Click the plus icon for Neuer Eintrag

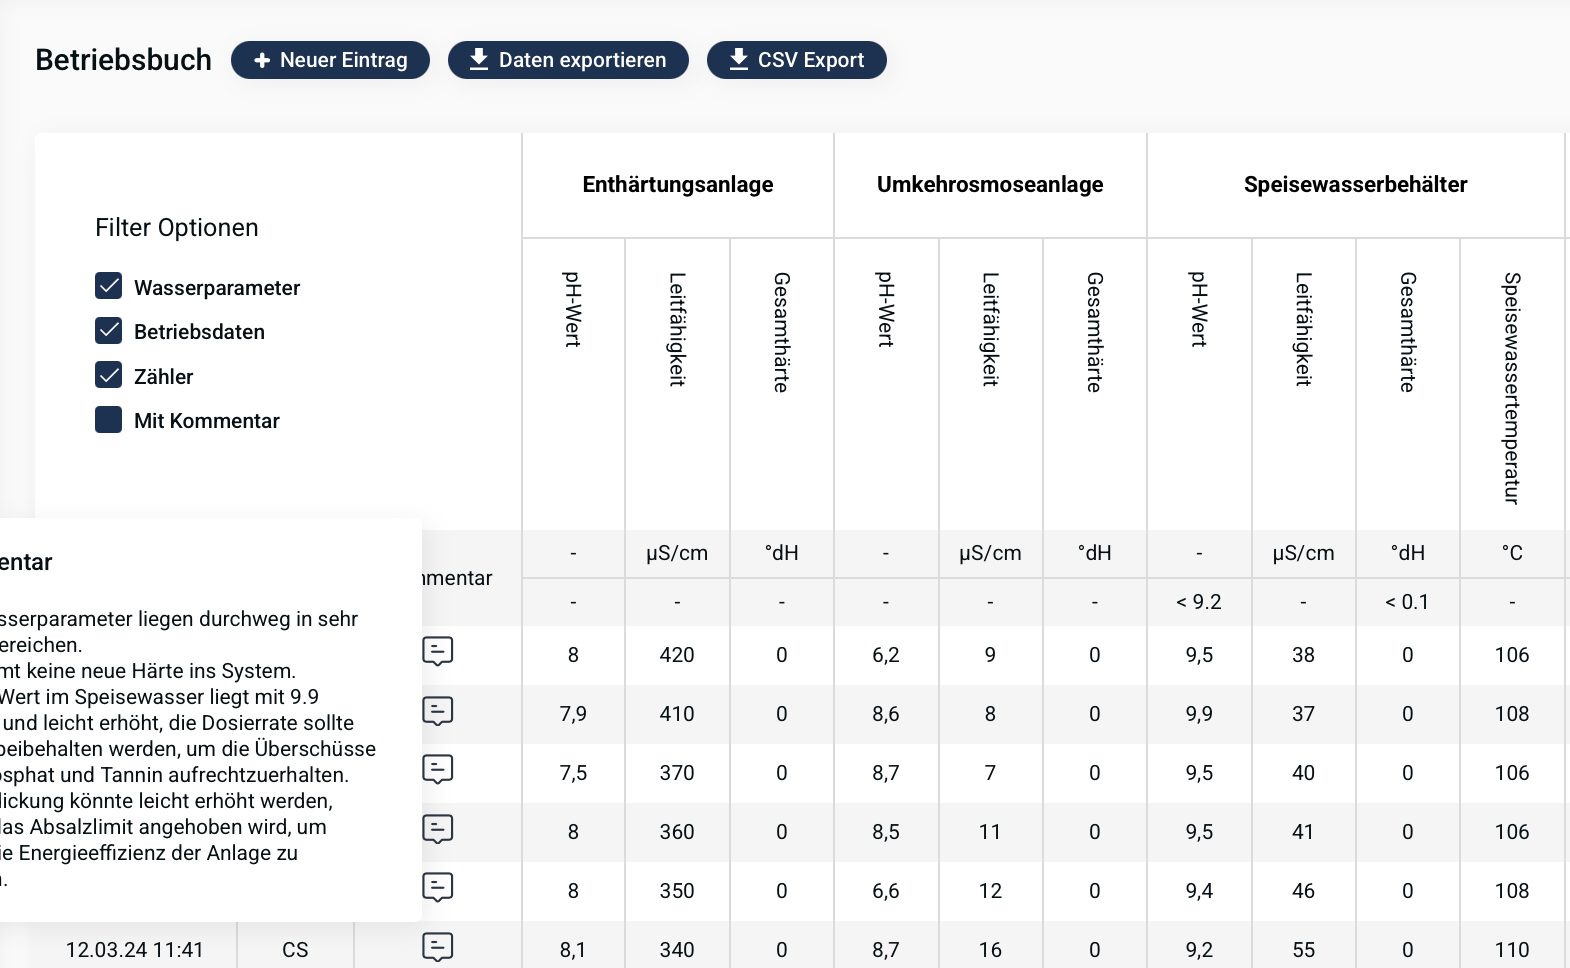pos(262,61)
